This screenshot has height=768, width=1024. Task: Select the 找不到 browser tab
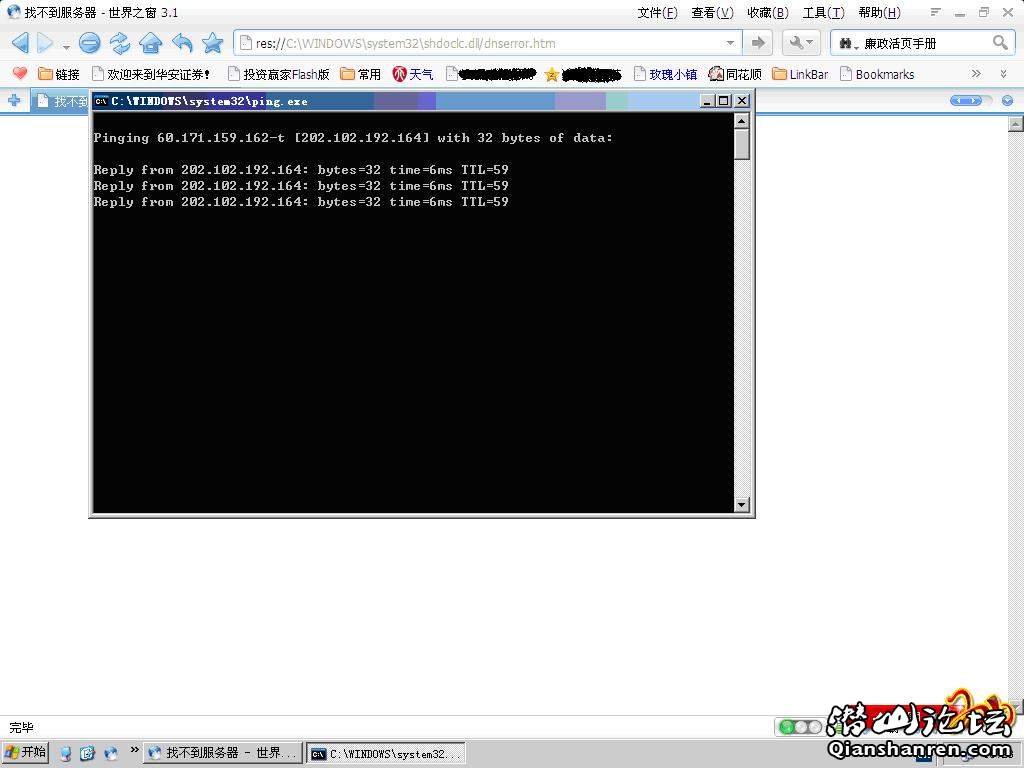tap(61, 101)
